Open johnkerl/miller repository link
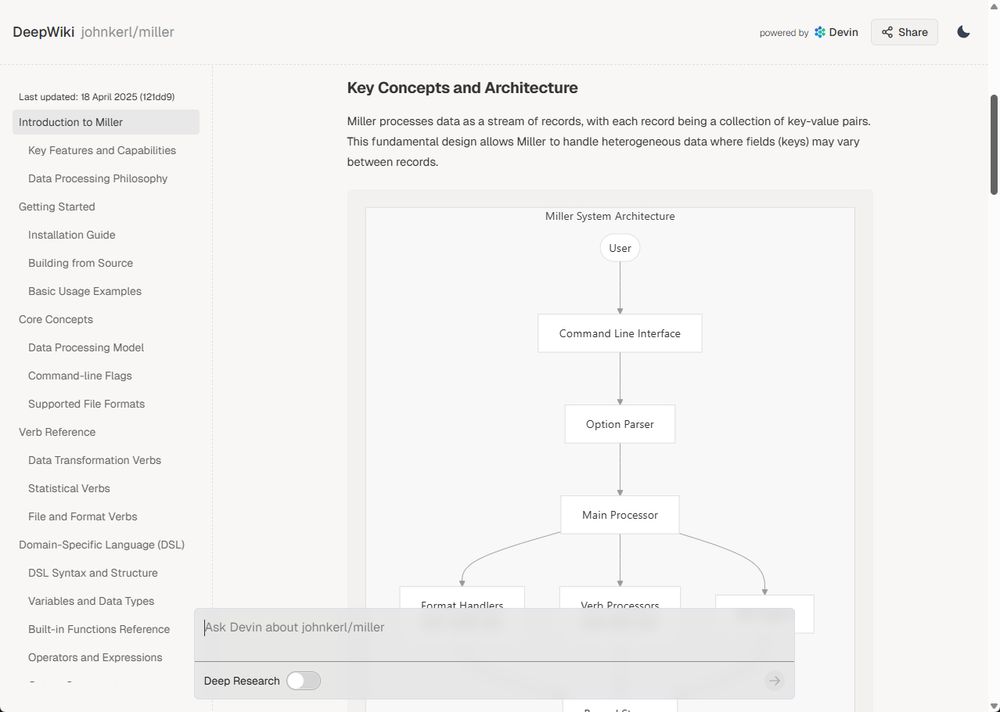The height and width of the screenshot is (712, 1000). click(127, 32)
